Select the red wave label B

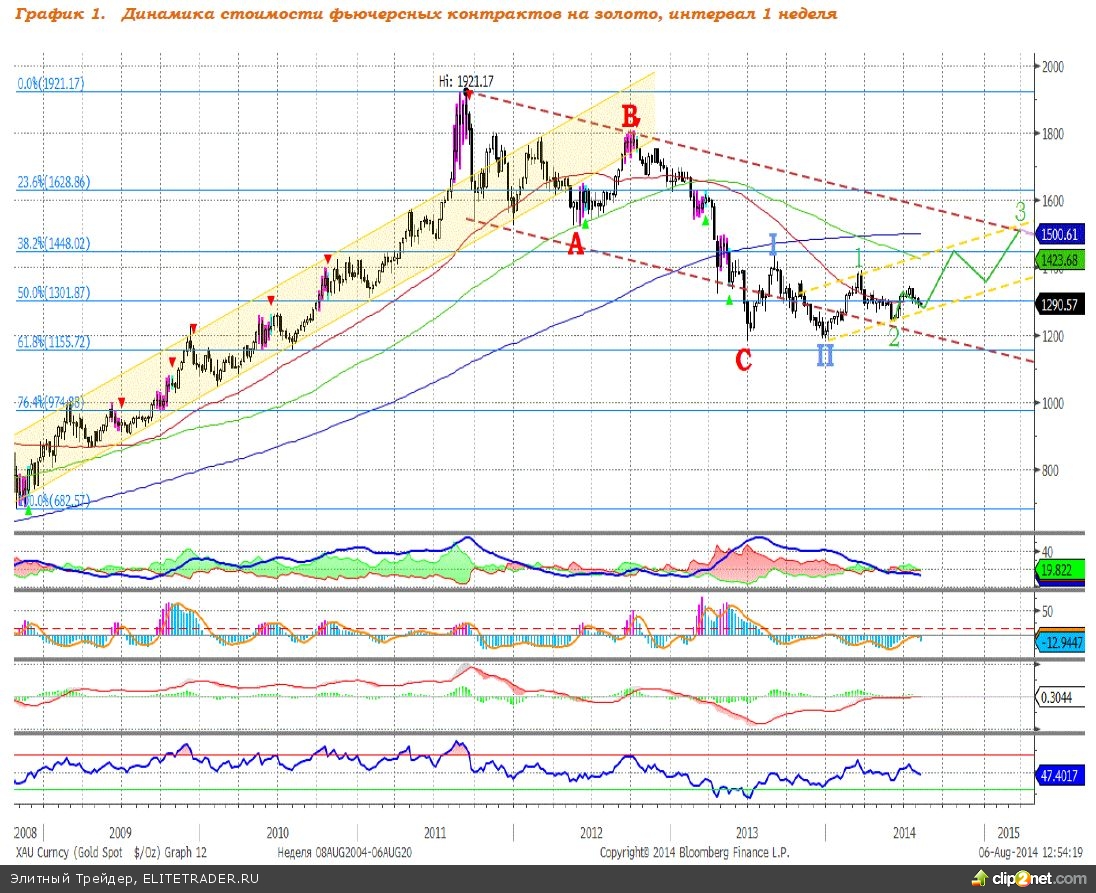pos(630,117)
